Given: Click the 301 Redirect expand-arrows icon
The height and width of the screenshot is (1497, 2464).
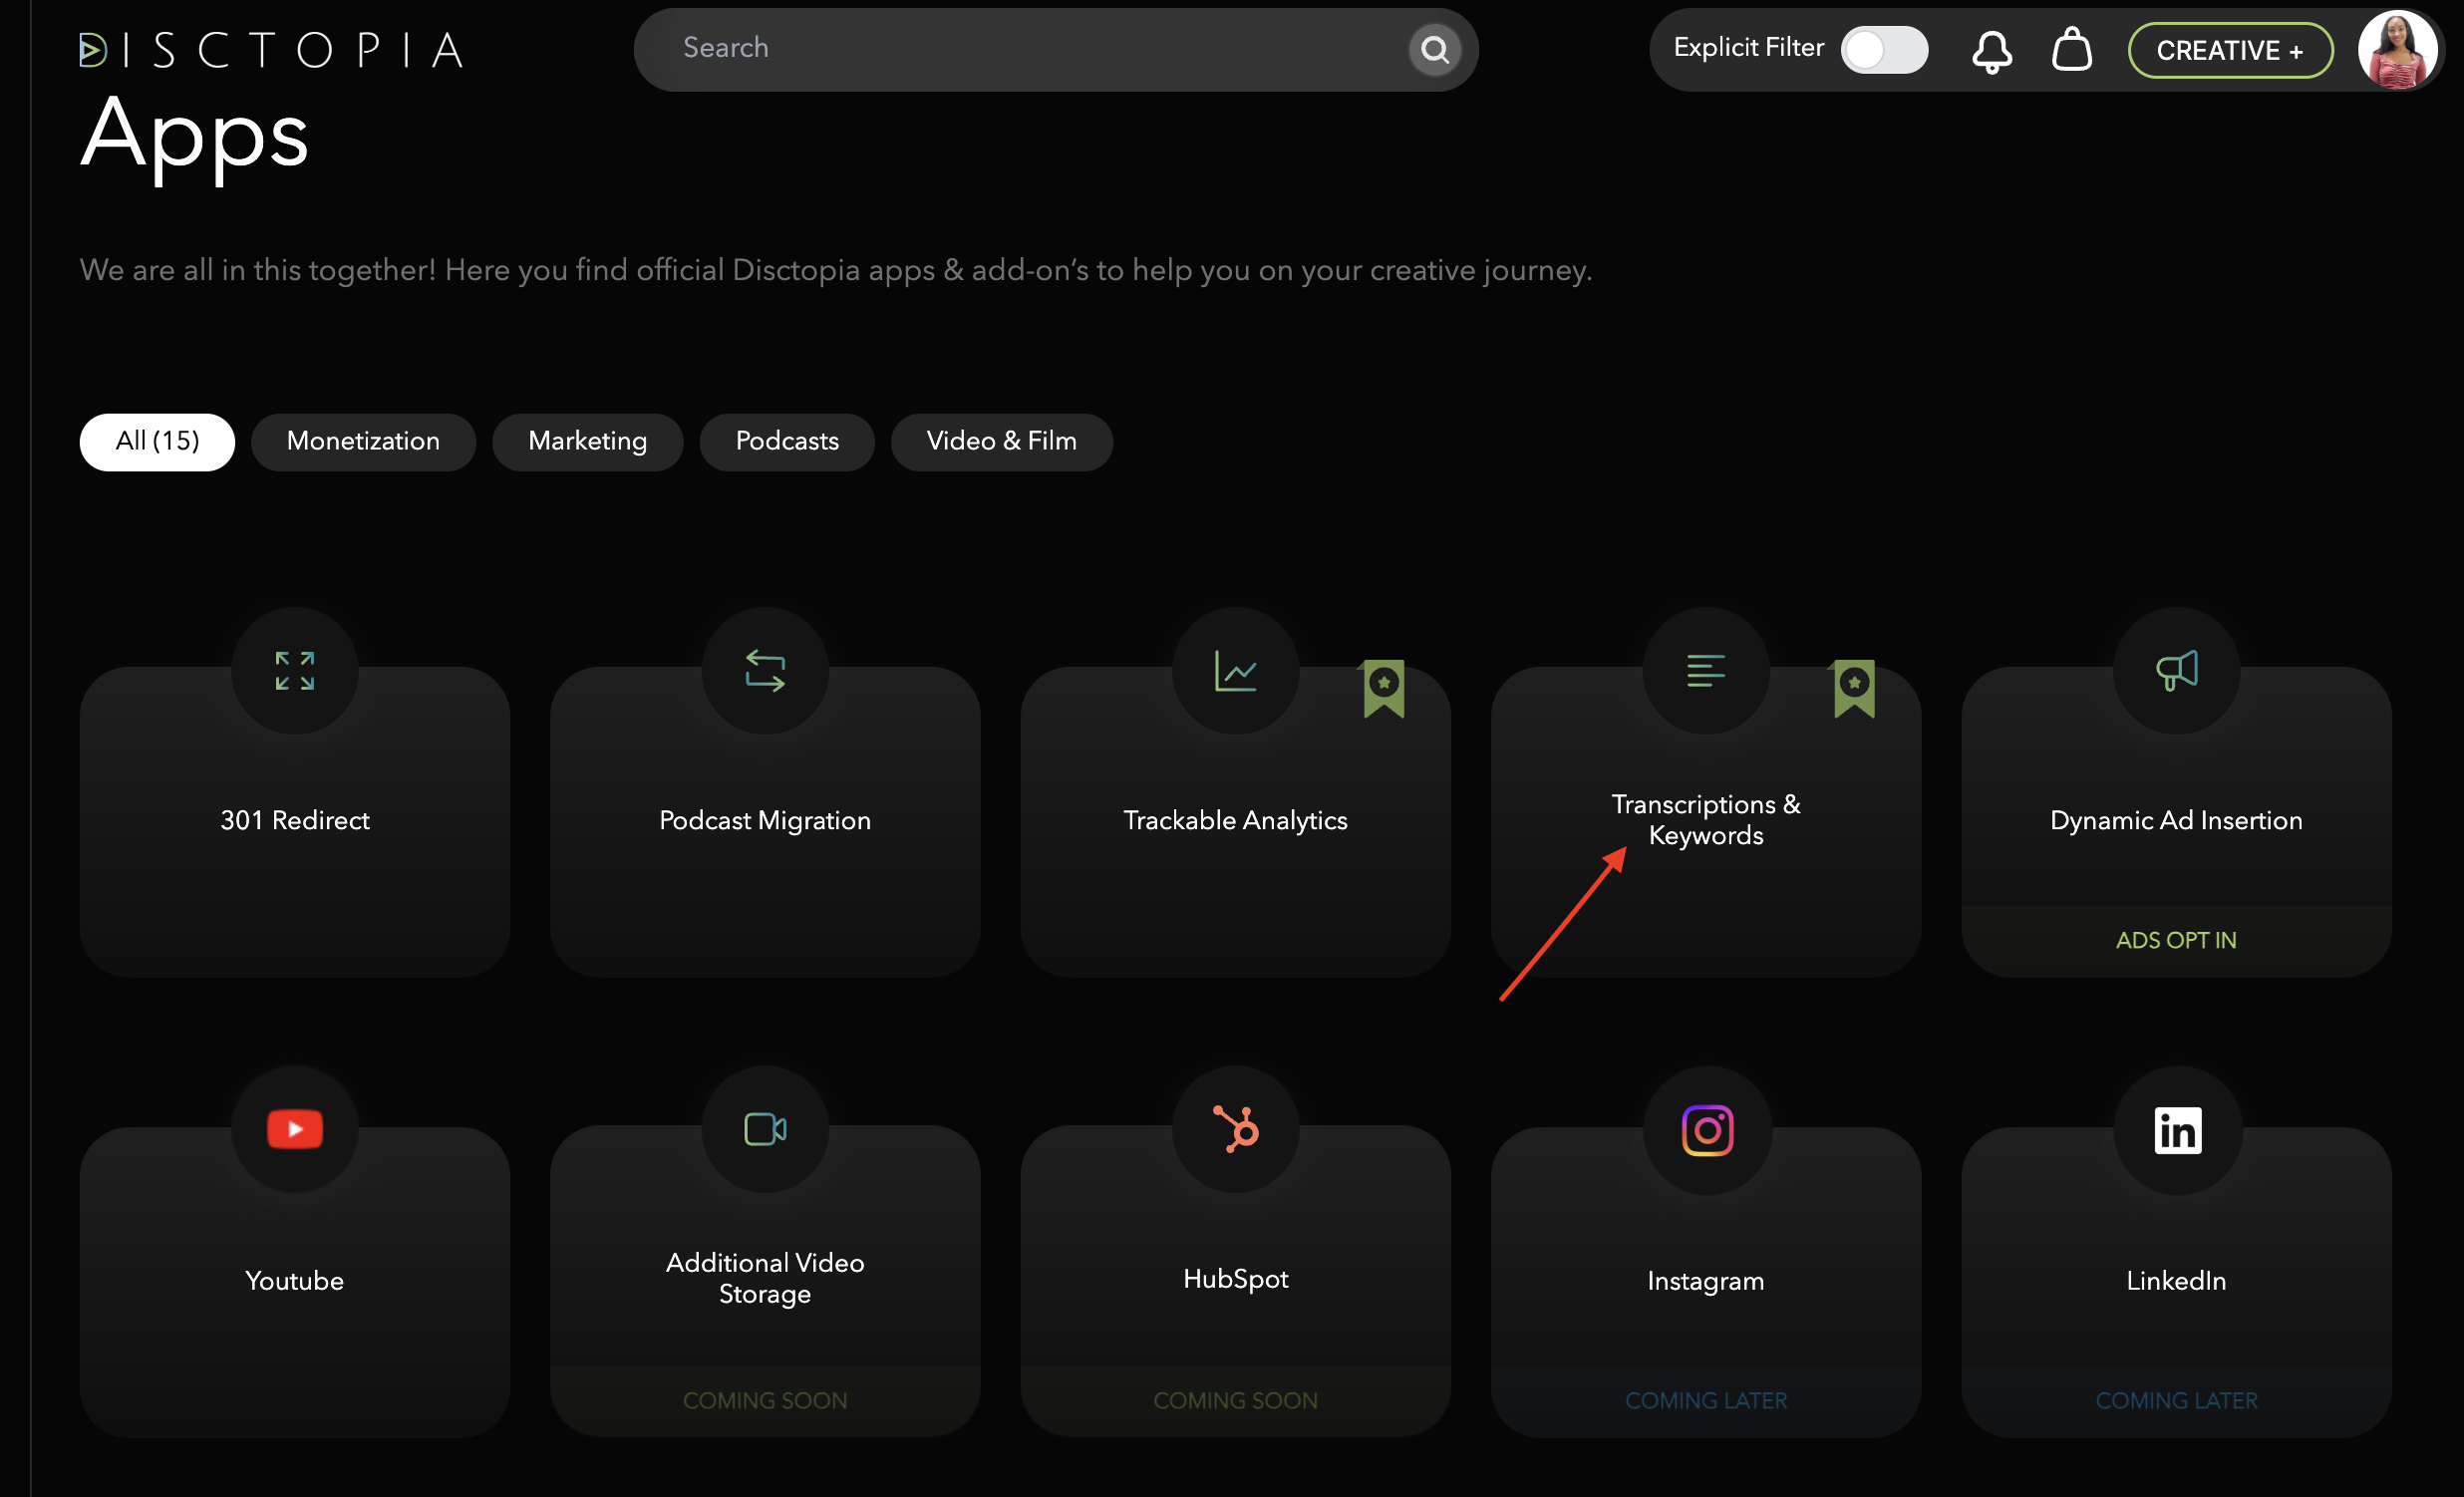Looking at the screenshot, I should [x=295, y=671].
